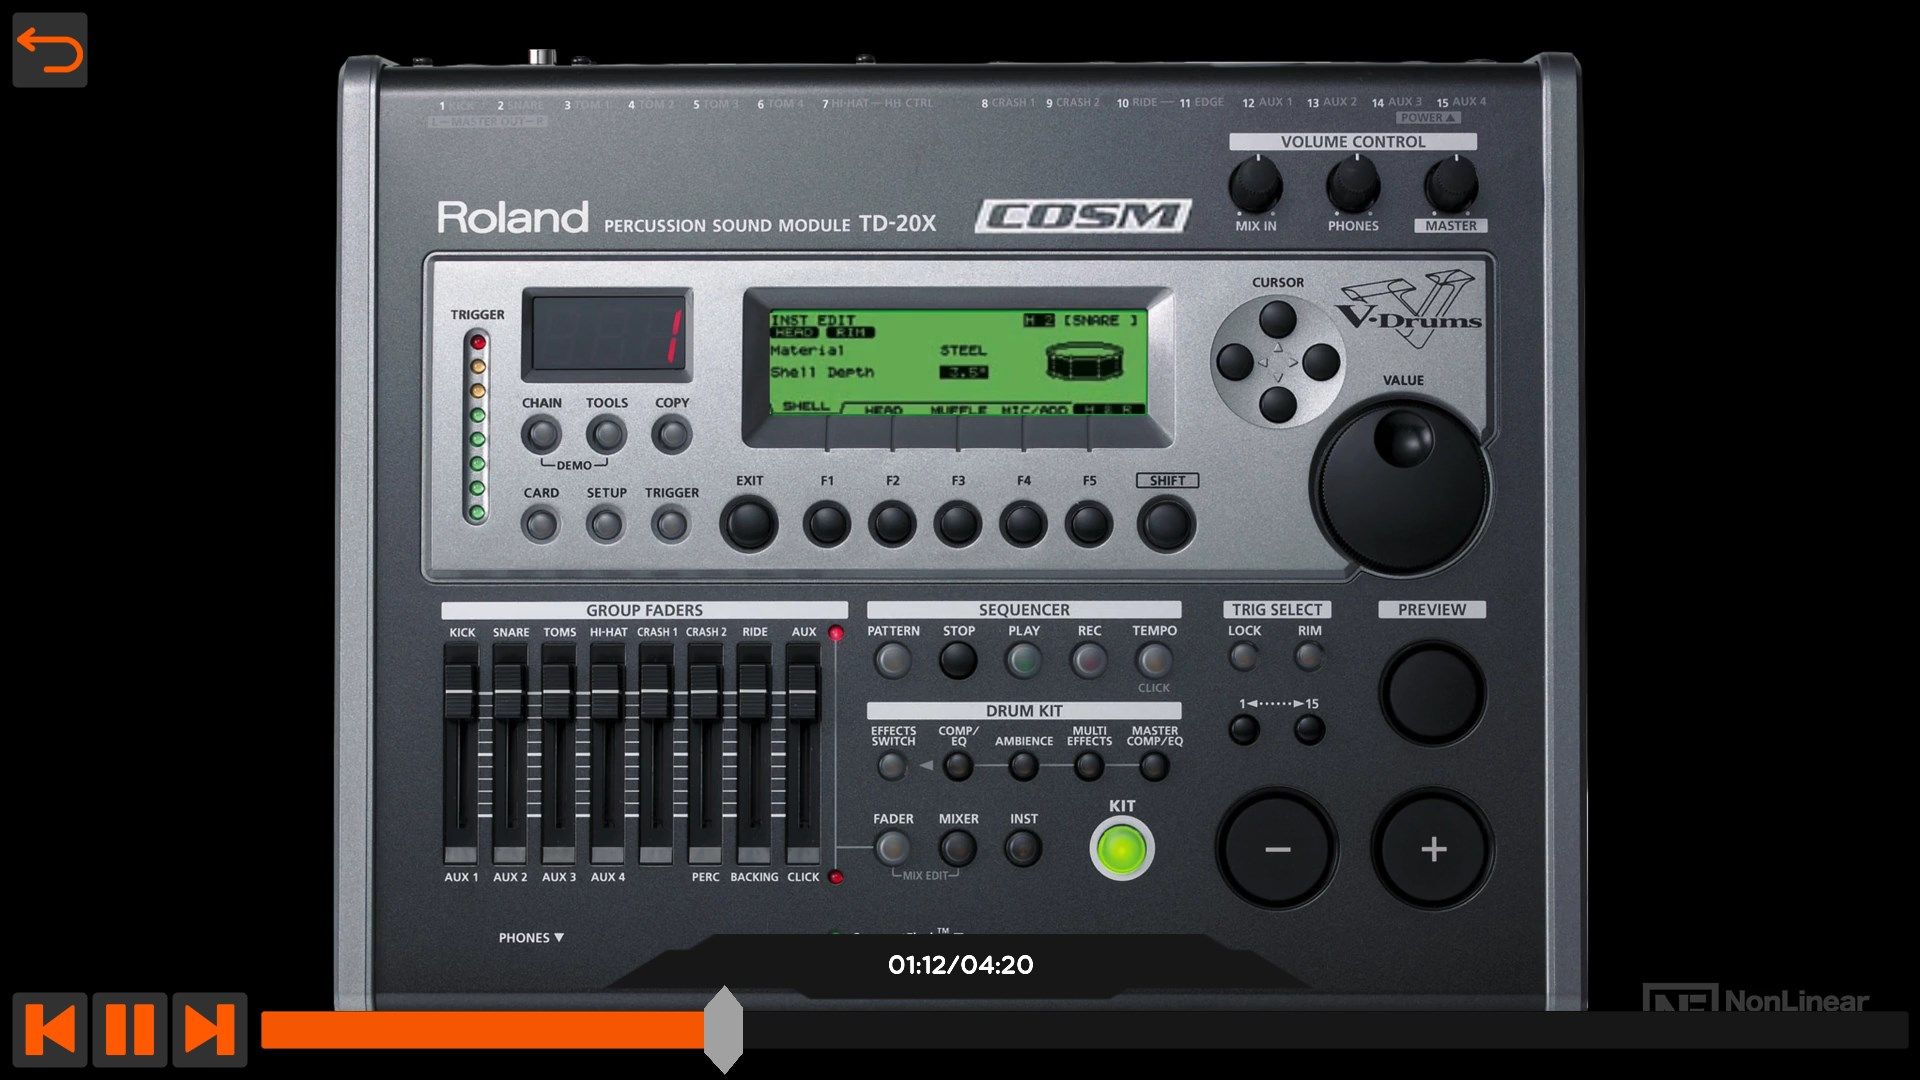
Task: Click the F3 function button
Action: tap(958, 524)
